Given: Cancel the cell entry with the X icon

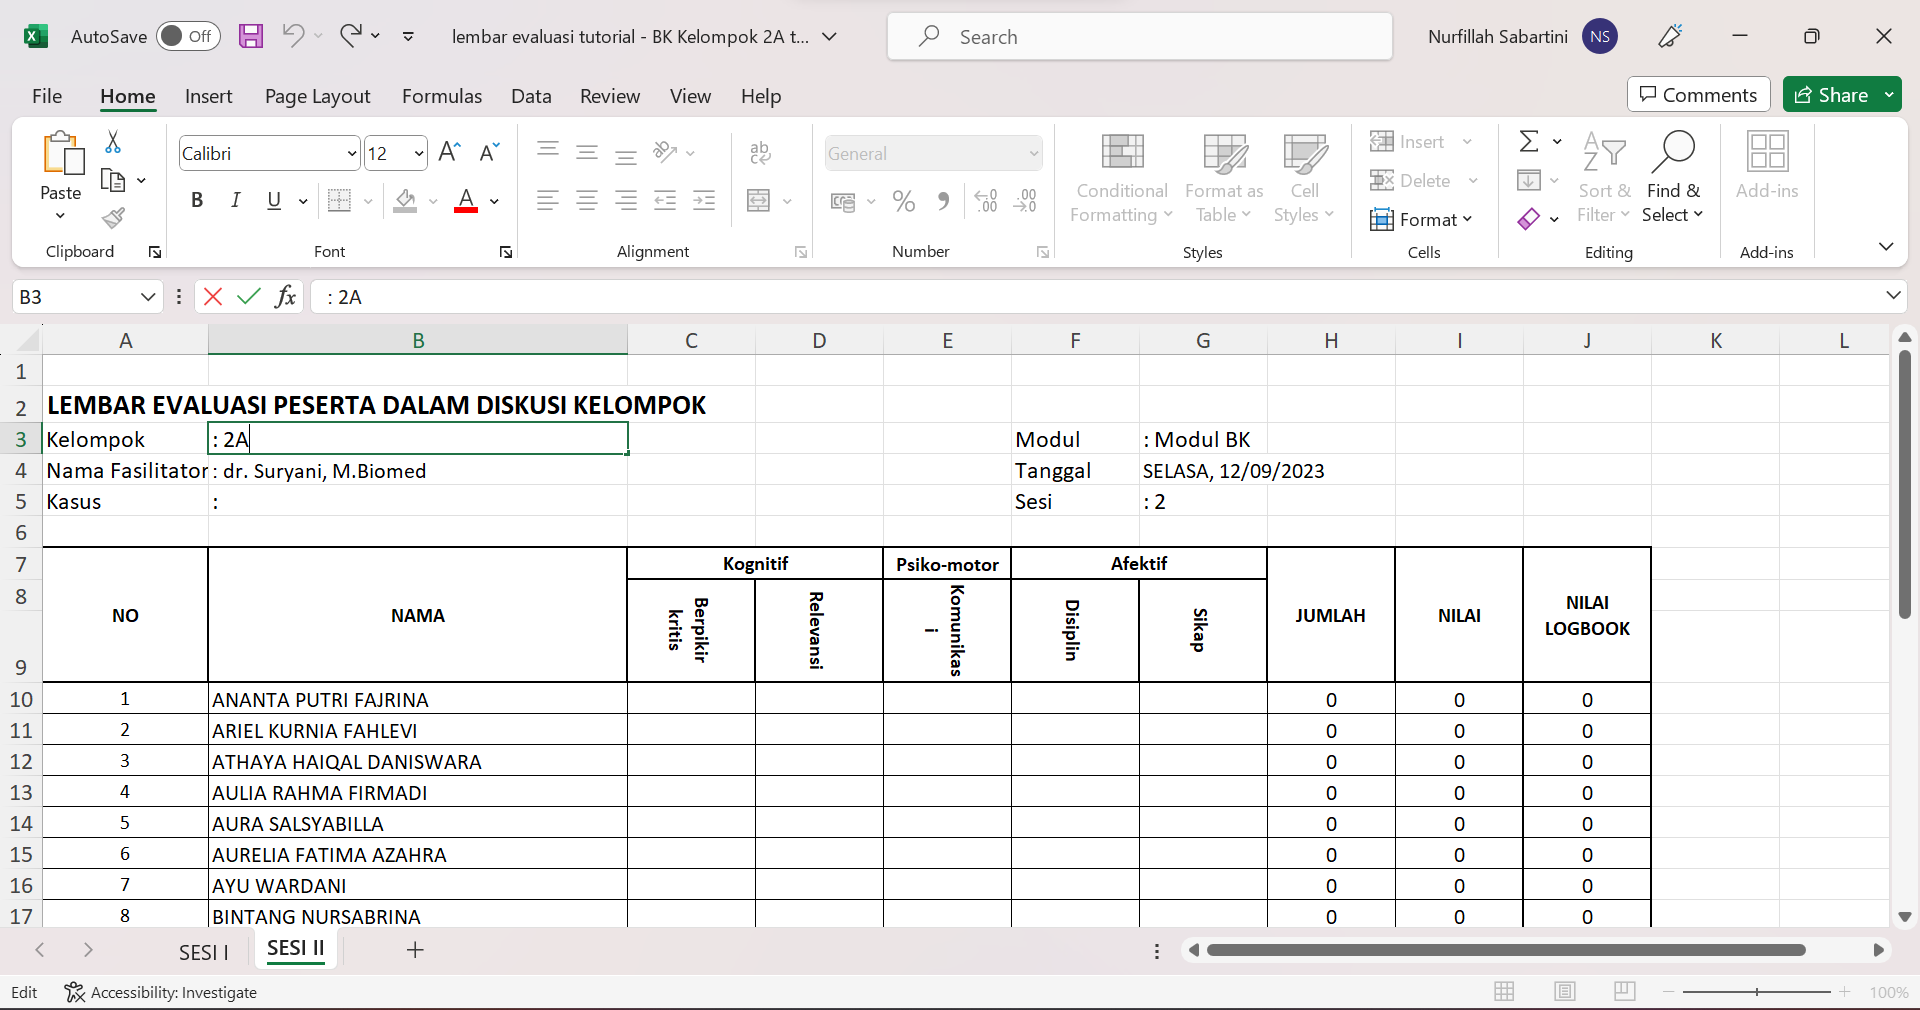Looking at the screenshot, I should 213,297.
